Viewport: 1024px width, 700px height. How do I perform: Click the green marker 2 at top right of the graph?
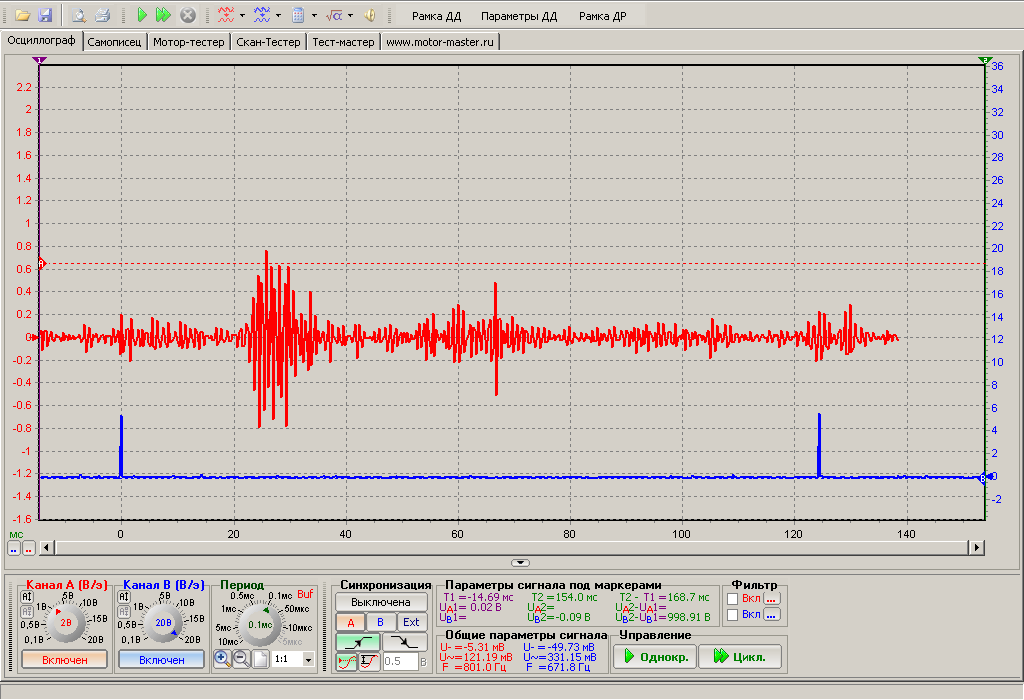[x=985, y=60]
